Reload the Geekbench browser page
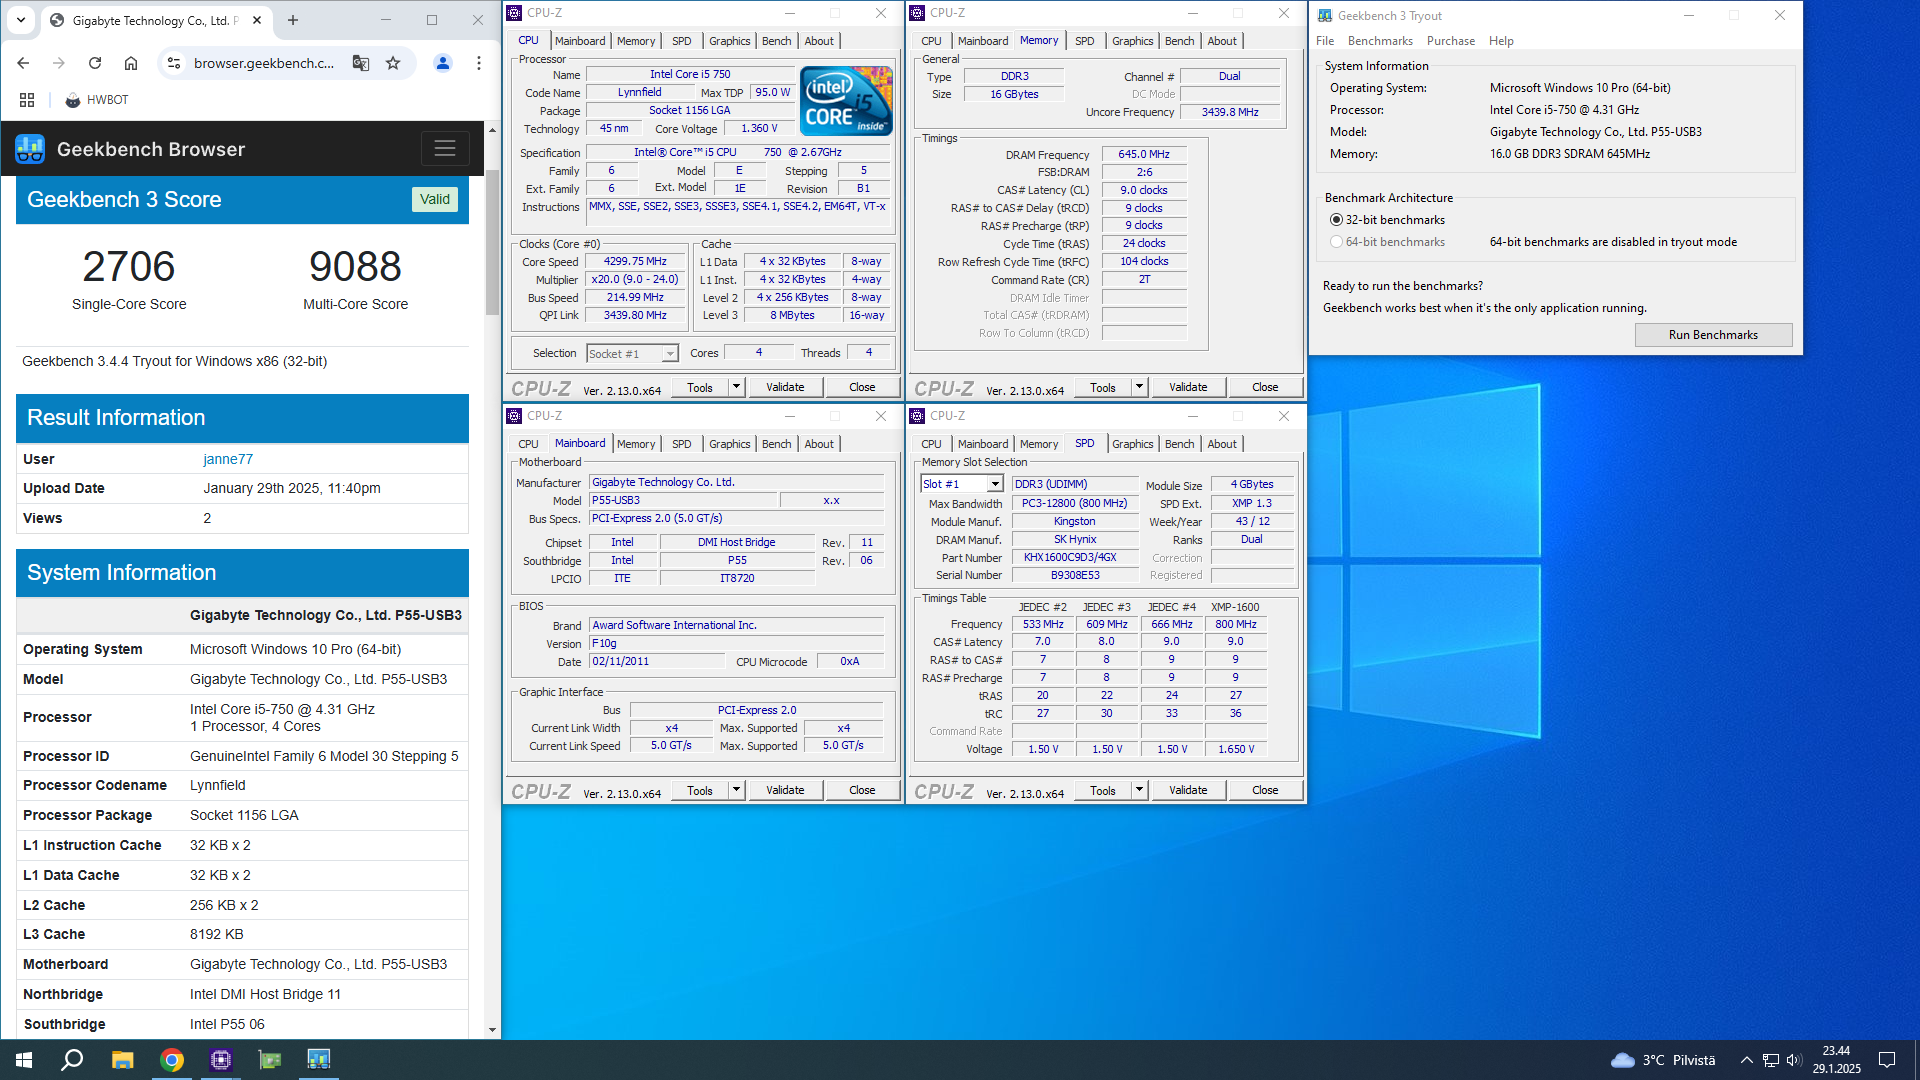Image resolution: width=1920 pixels, height=1080 pixels. pos(95,63)
